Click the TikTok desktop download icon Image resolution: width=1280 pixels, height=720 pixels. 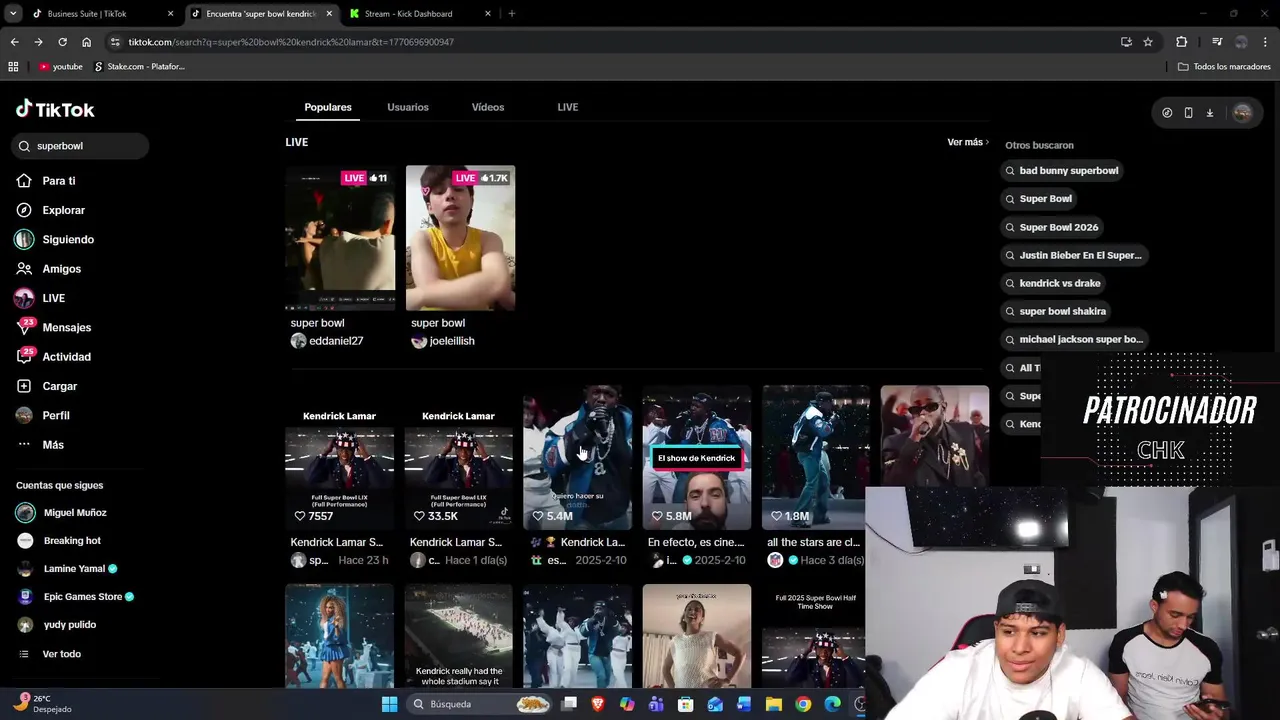click(x=1209, y=113)
